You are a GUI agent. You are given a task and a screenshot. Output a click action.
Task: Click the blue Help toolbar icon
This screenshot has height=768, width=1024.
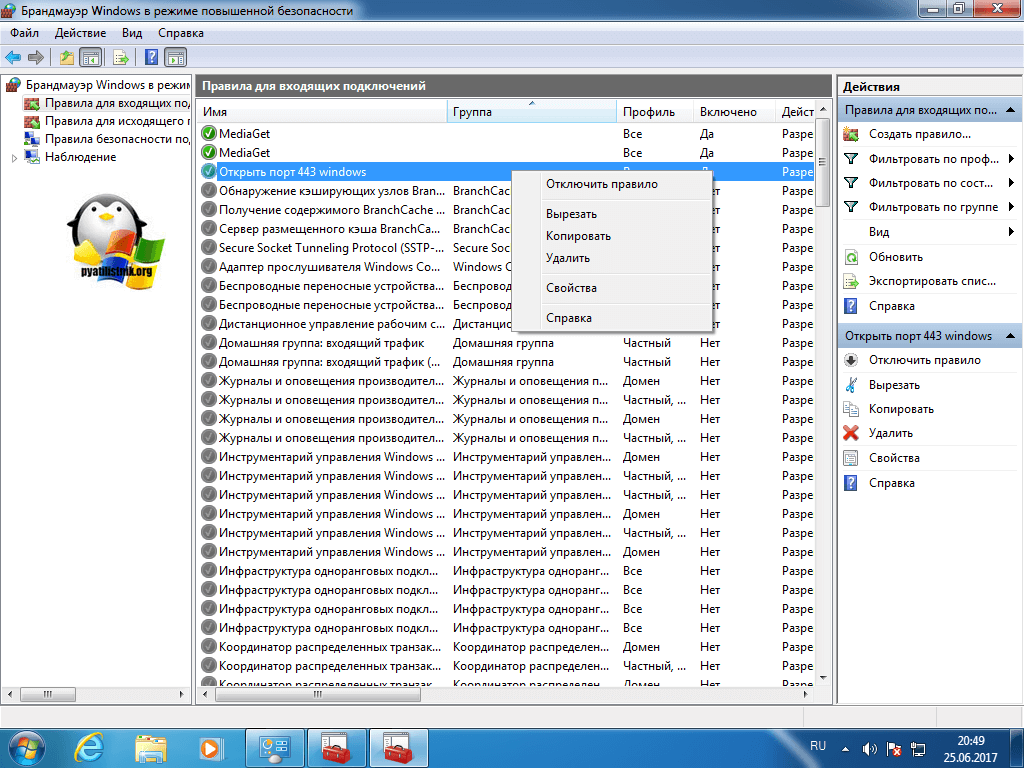coord(152,57)
